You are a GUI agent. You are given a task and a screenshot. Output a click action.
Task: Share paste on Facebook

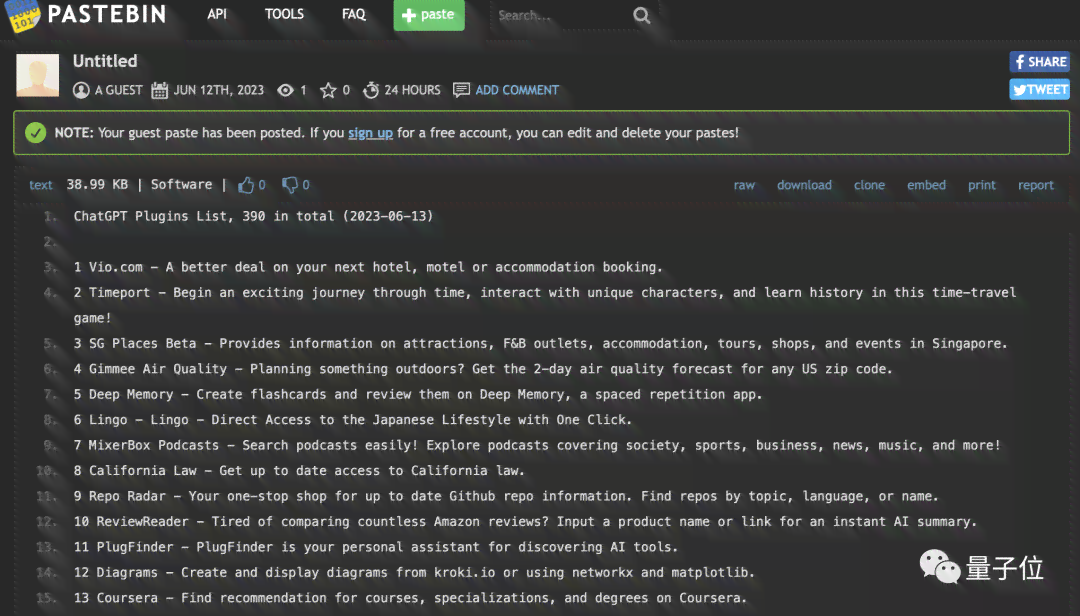pyautogui.click(x=1039, y=62)
